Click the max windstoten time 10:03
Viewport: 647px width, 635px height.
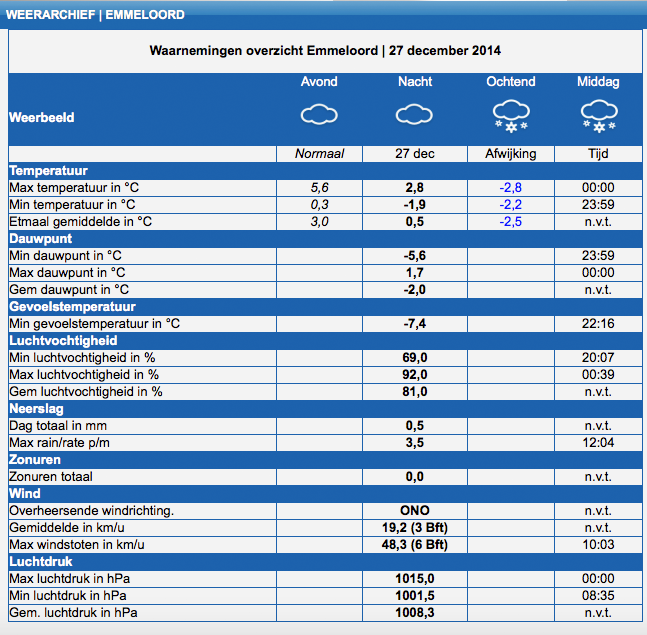pyautogui.click(x=598, y=545)
